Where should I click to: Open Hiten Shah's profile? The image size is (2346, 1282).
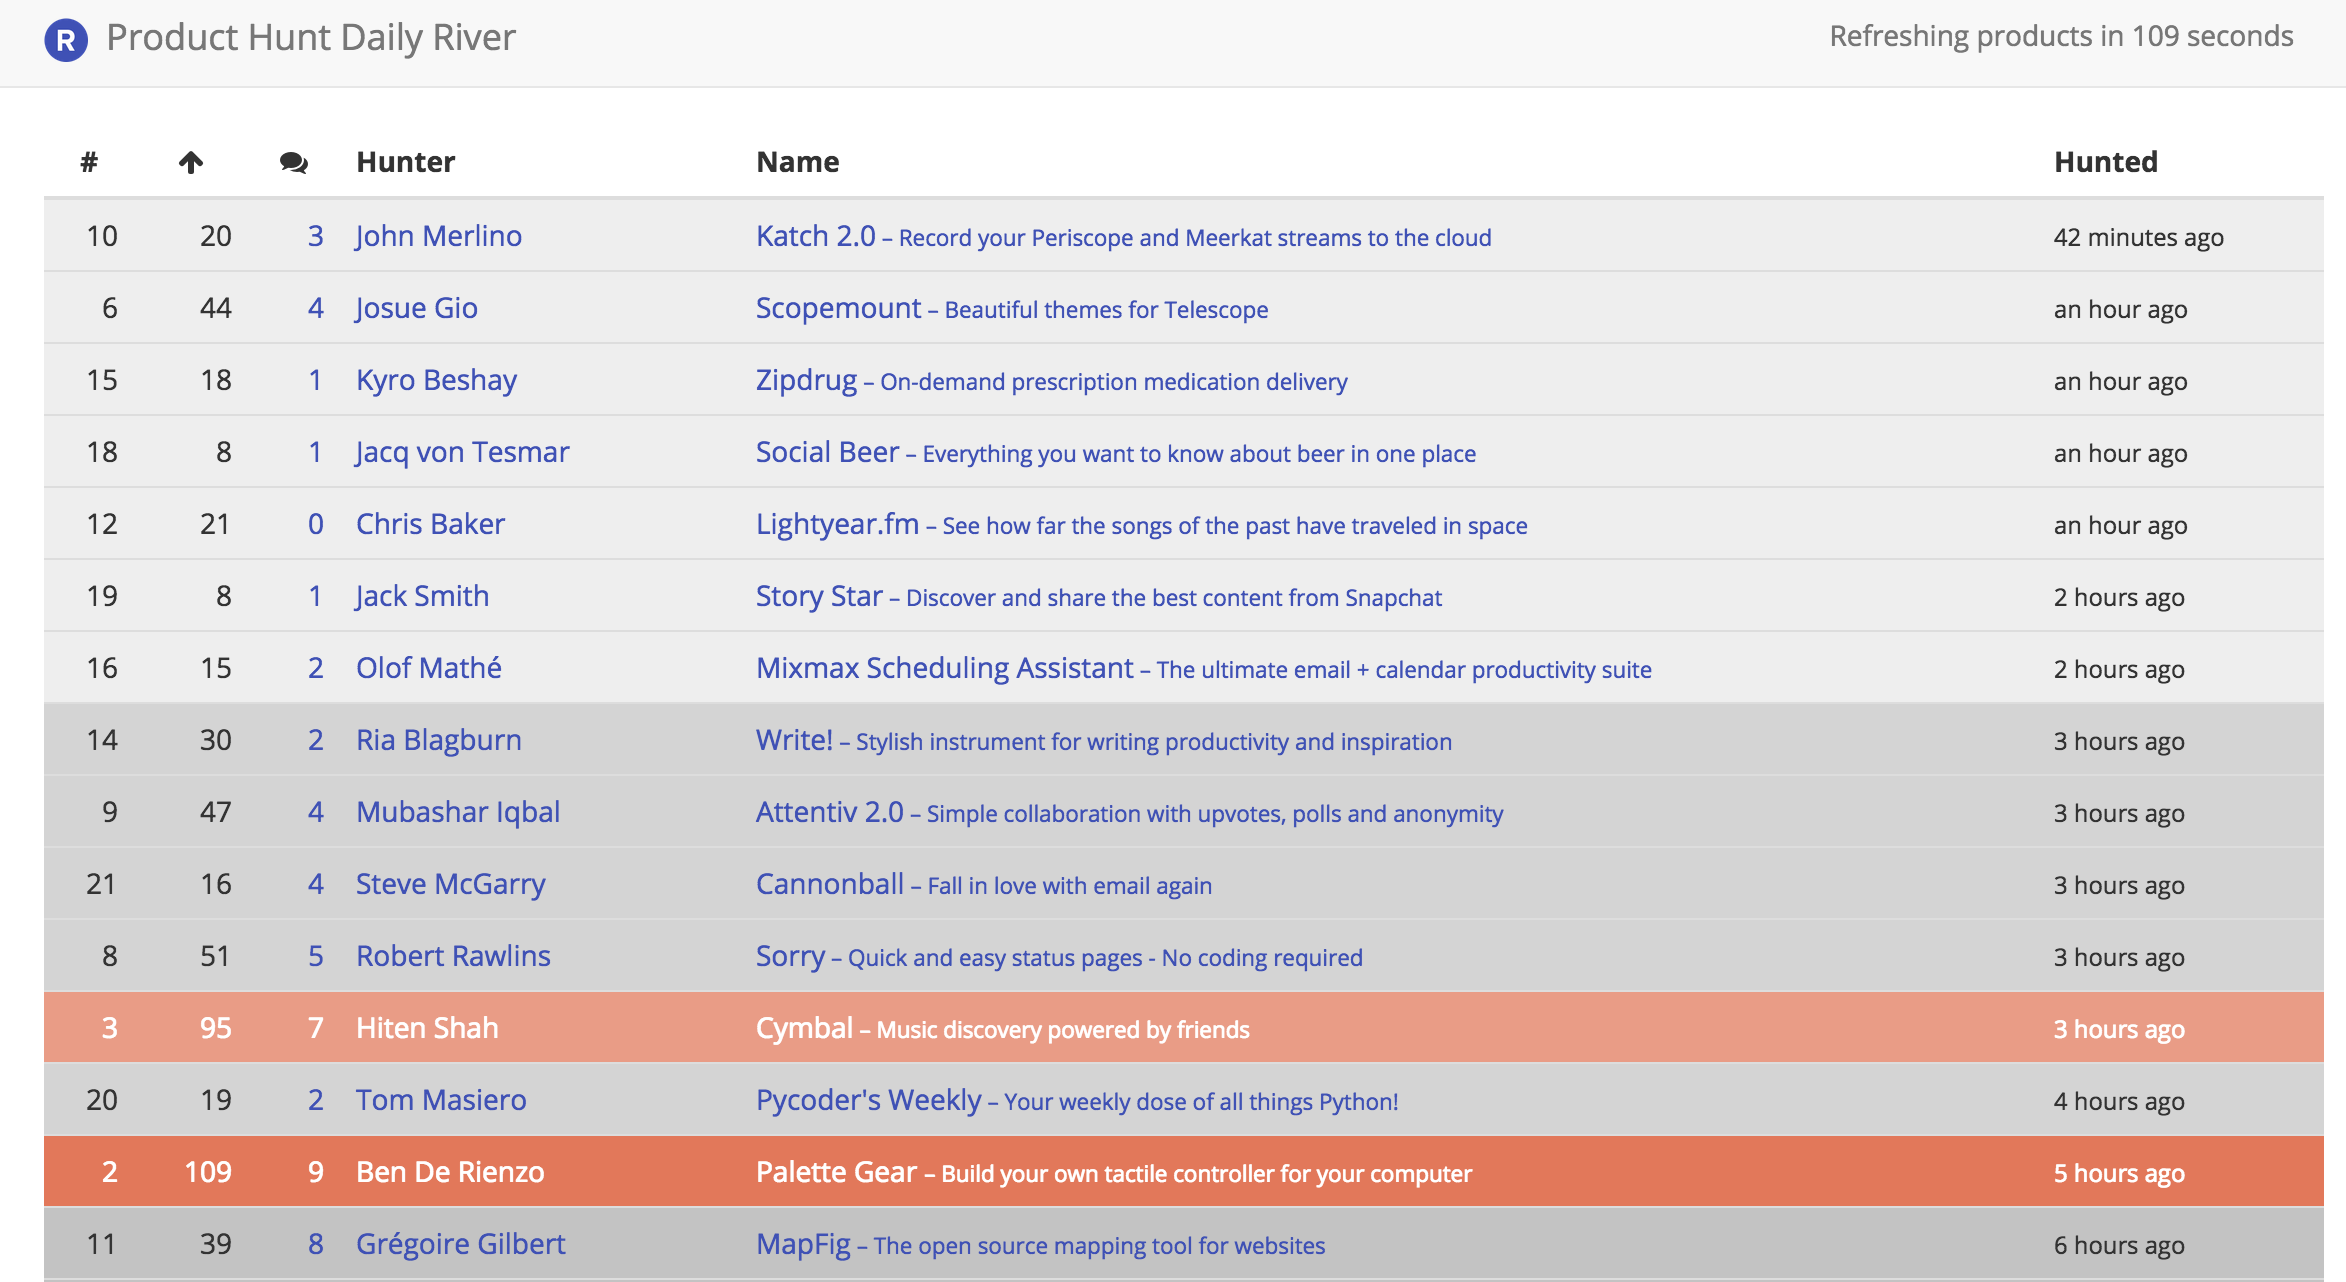coord(427,1027)
